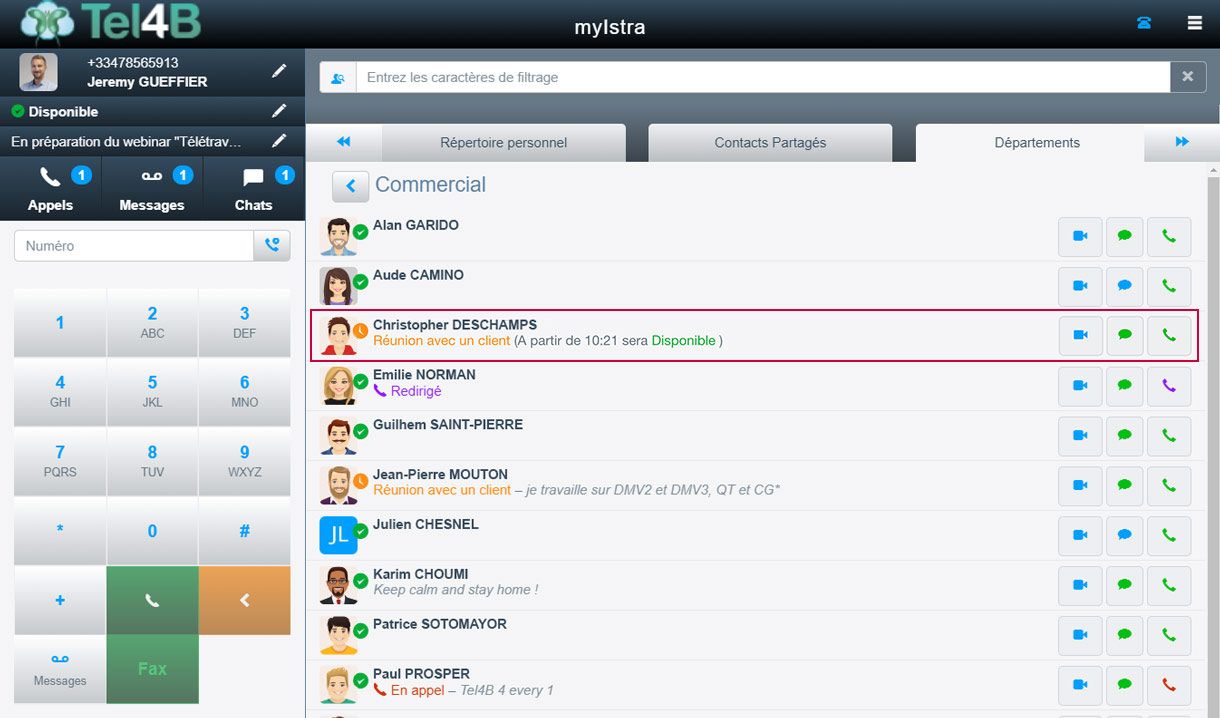The height and width of the screenshot is (718, 1220).
Task: Dial digit 0 on keypad
Action: 152,531
